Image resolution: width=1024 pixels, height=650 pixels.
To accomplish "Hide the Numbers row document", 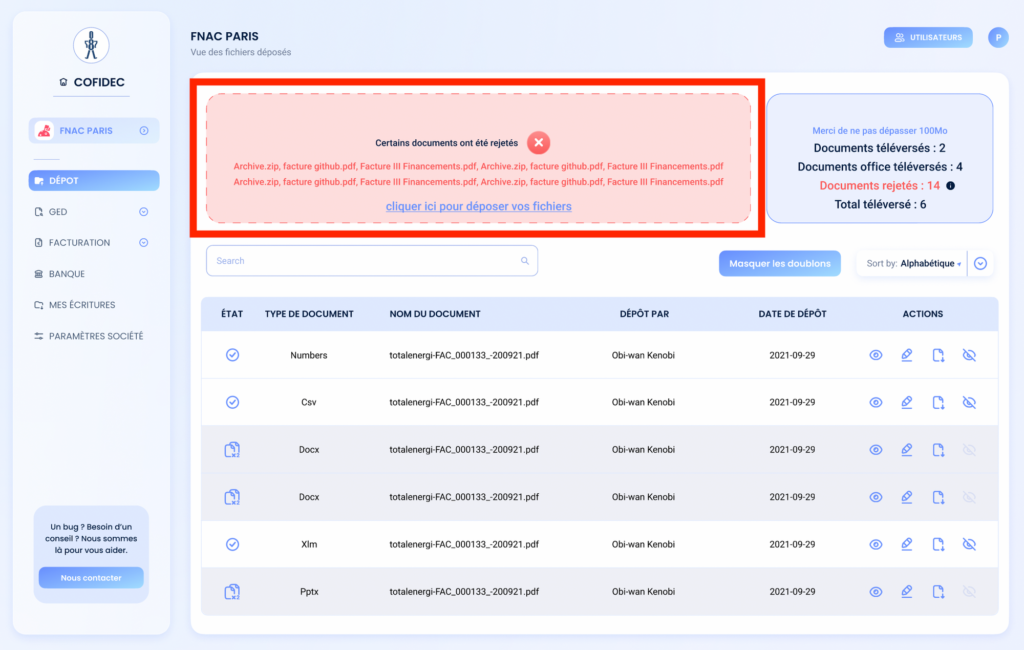I will pyautogui.click(x=969, y=355).
